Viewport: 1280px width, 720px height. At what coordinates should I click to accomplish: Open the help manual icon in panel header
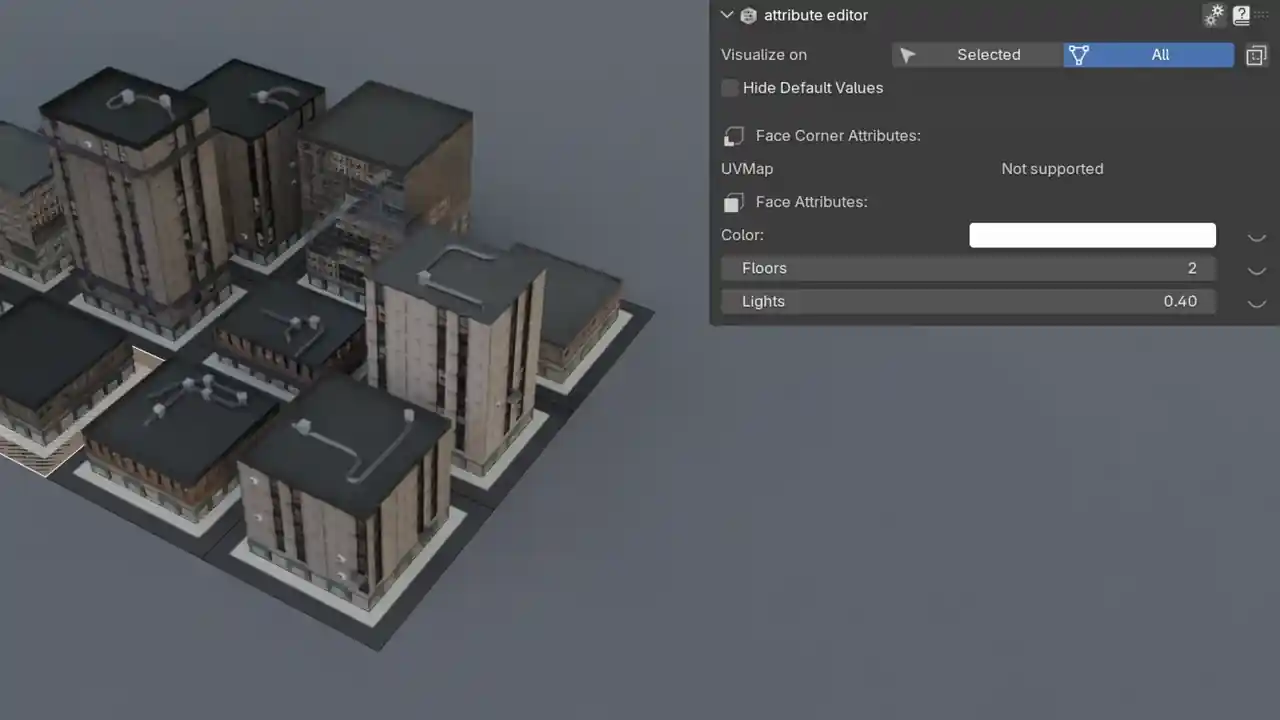pos(1241,15)
